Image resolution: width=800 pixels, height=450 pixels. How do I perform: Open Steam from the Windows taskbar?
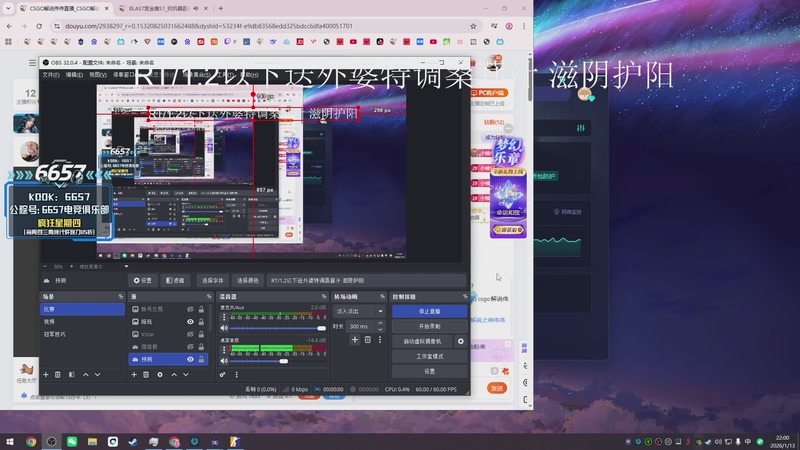coord(133,441)
